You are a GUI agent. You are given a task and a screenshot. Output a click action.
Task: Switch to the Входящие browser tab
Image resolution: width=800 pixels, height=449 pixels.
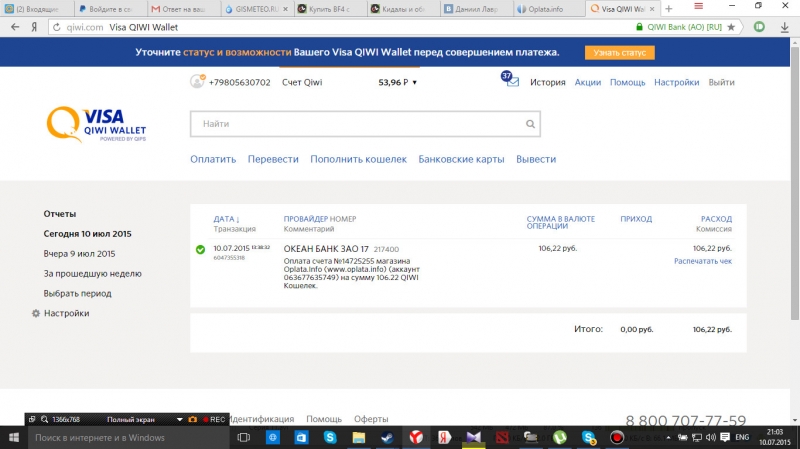point(37,9)
